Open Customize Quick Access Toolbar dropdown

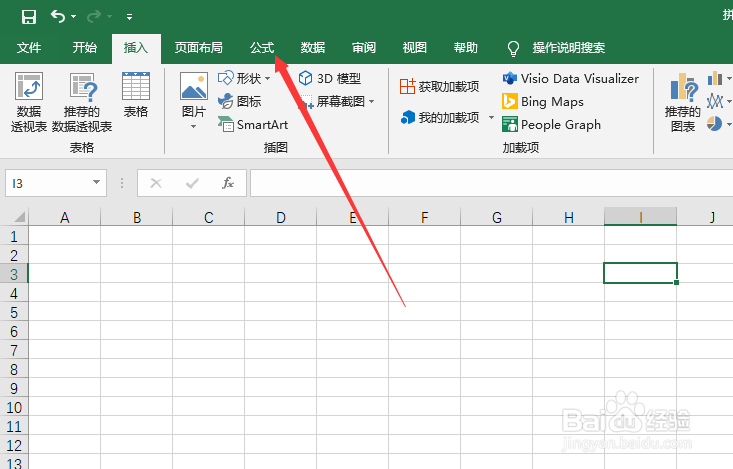[129, 17]
